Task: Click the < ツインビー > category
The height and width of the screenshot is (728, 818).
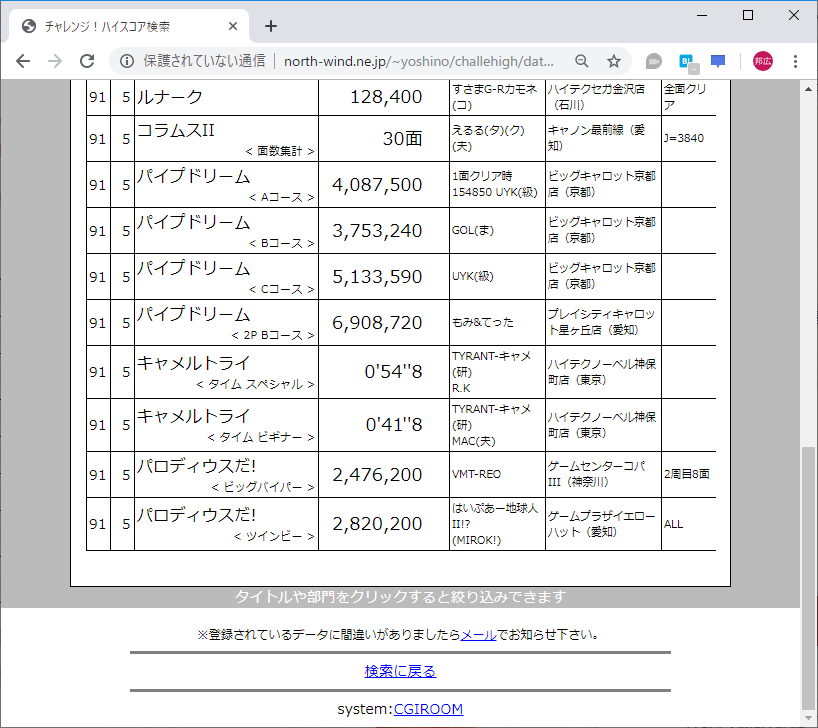Action: click(x=274, y=536)
